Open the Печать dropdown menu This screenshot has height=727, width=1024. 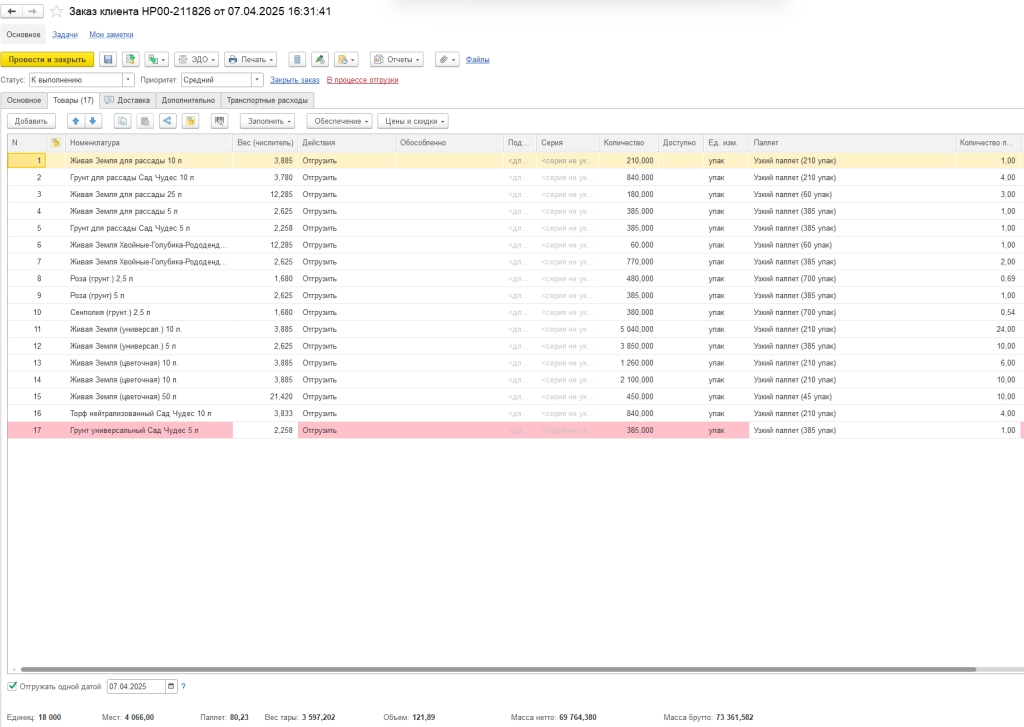250,60
